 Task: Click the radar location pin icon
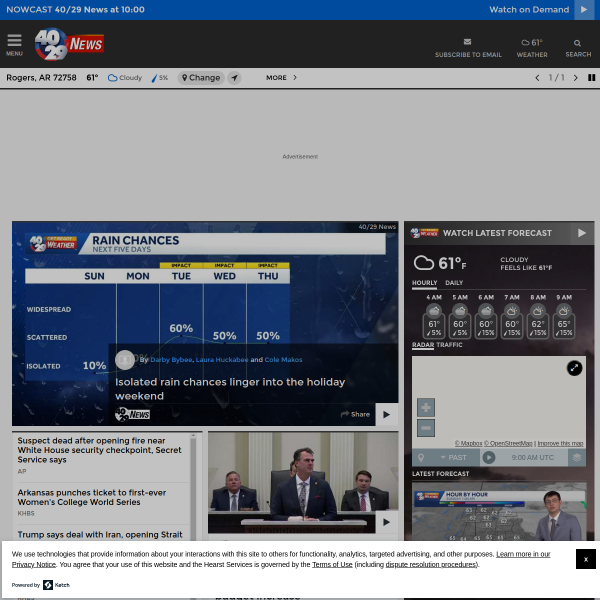tap(421, 458)
